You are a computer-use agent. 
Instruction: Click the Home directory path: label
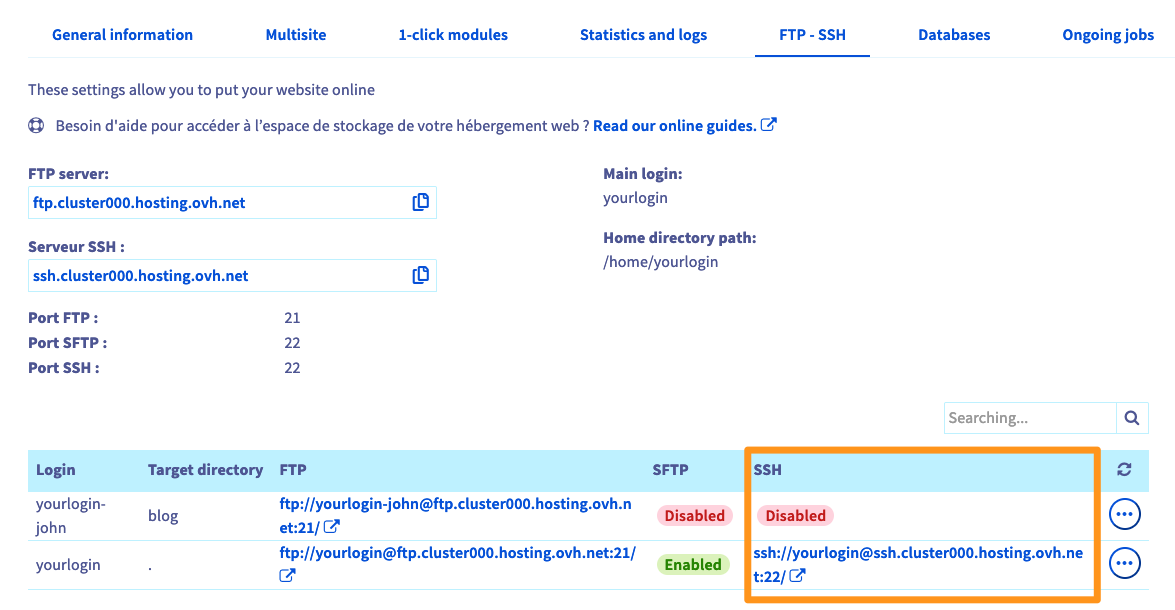click(x=680, y=238)
